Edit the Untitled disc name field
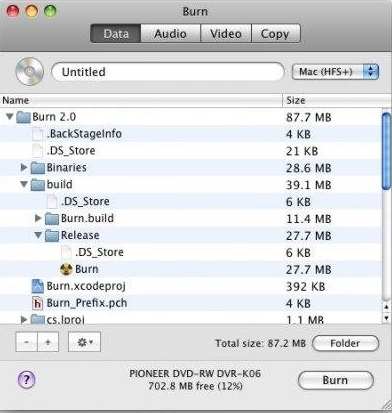The image size is (392, 413). 168,72
